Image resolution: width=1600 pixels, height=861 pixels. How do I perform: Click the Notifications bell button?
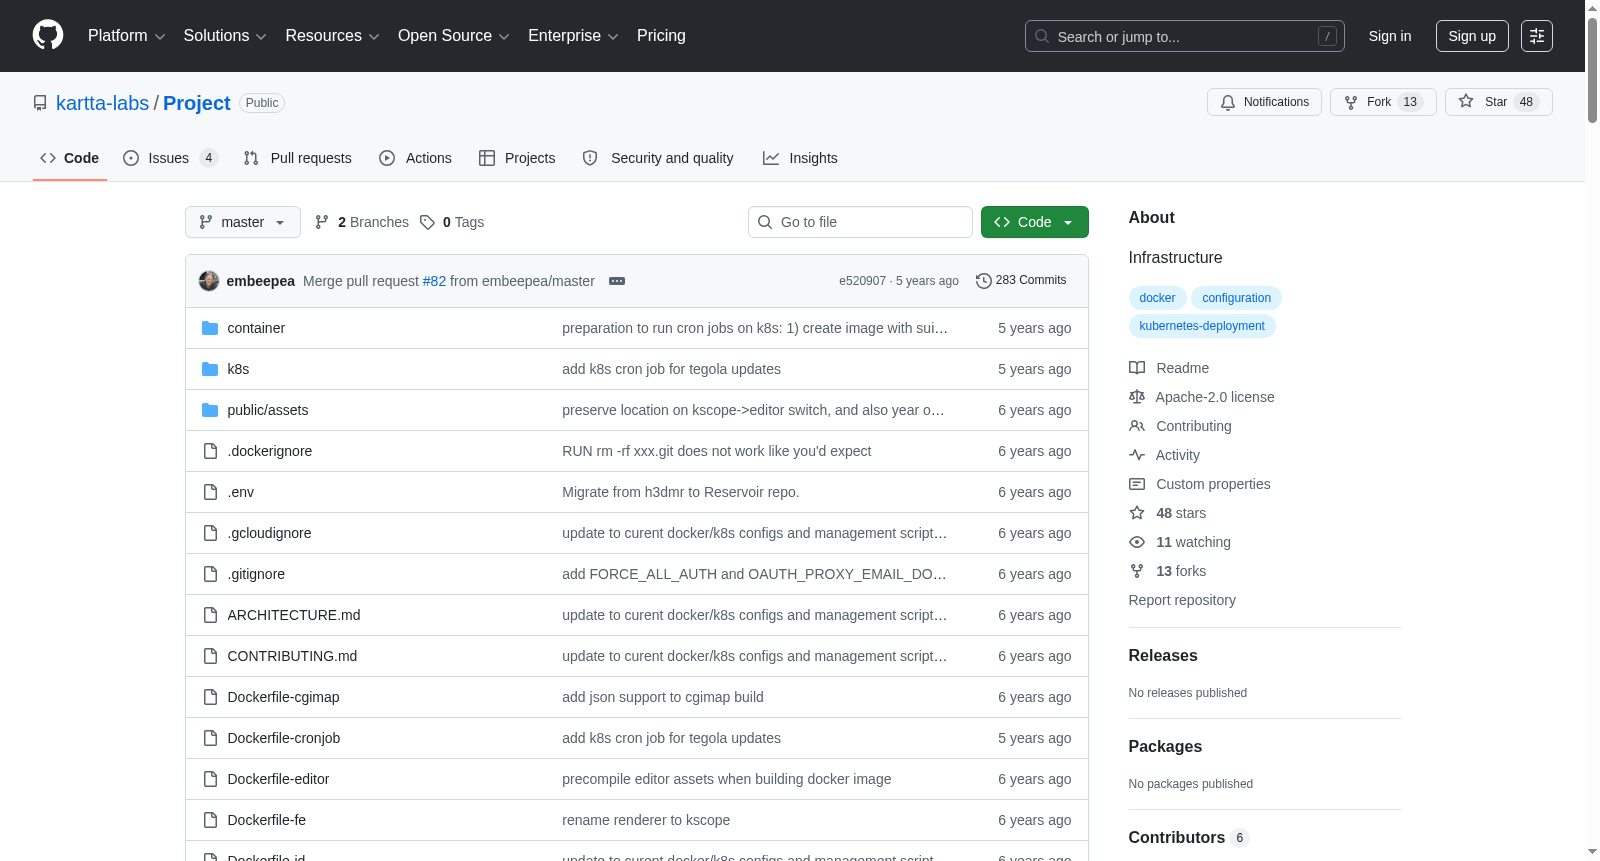pos(1264,102)
